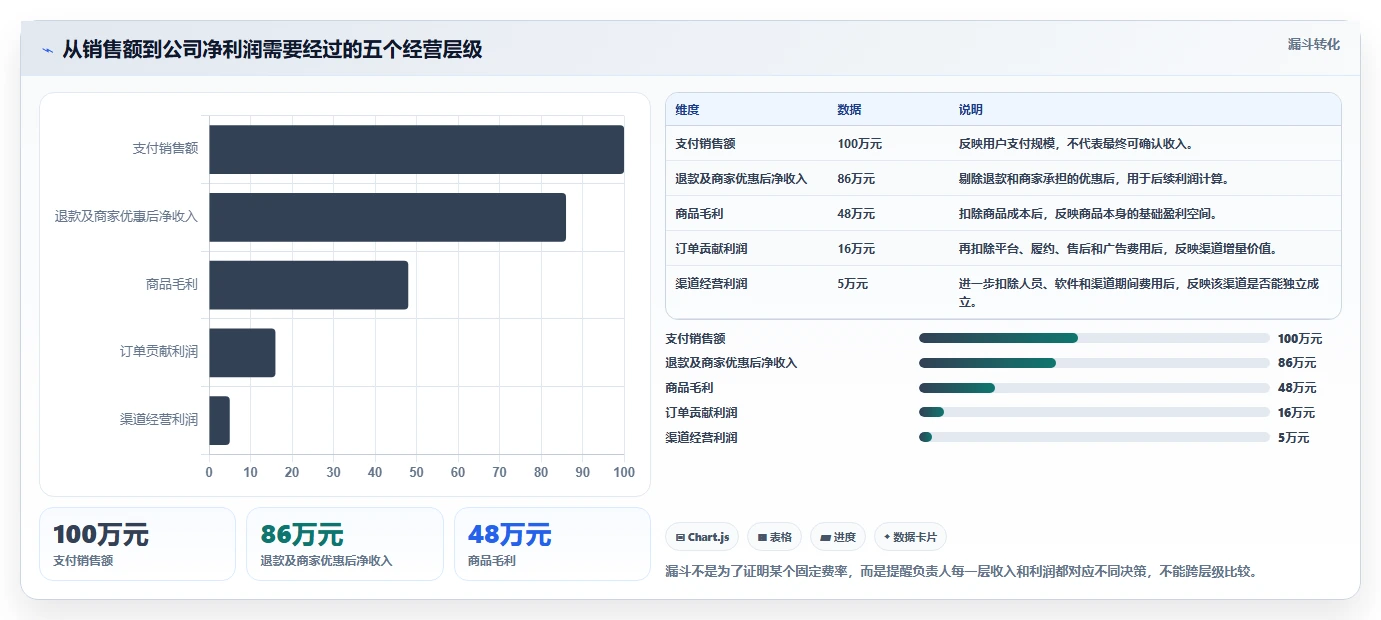Image resolution: width=1381 pixels, height=620 pixels.
Task: Click the 5万元 progress bar for 渠道经营利润
Action: [1094, 437]
